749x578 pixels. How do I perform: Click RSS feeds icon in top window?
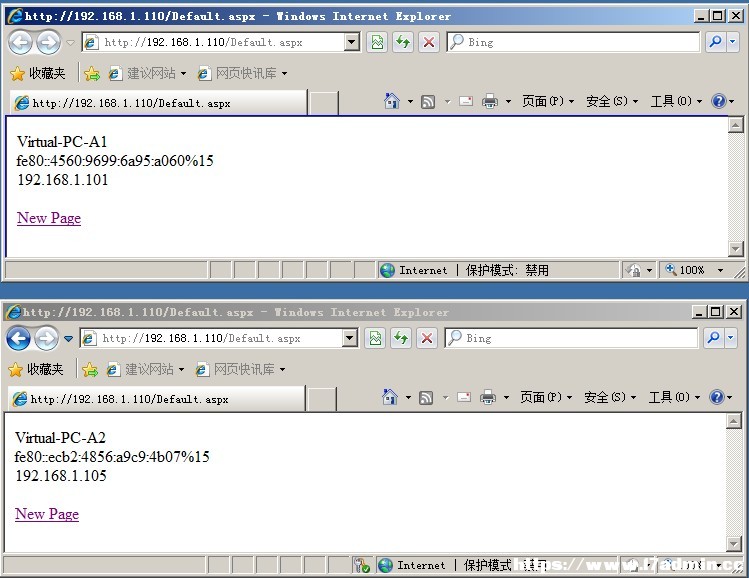click(428, 101)
